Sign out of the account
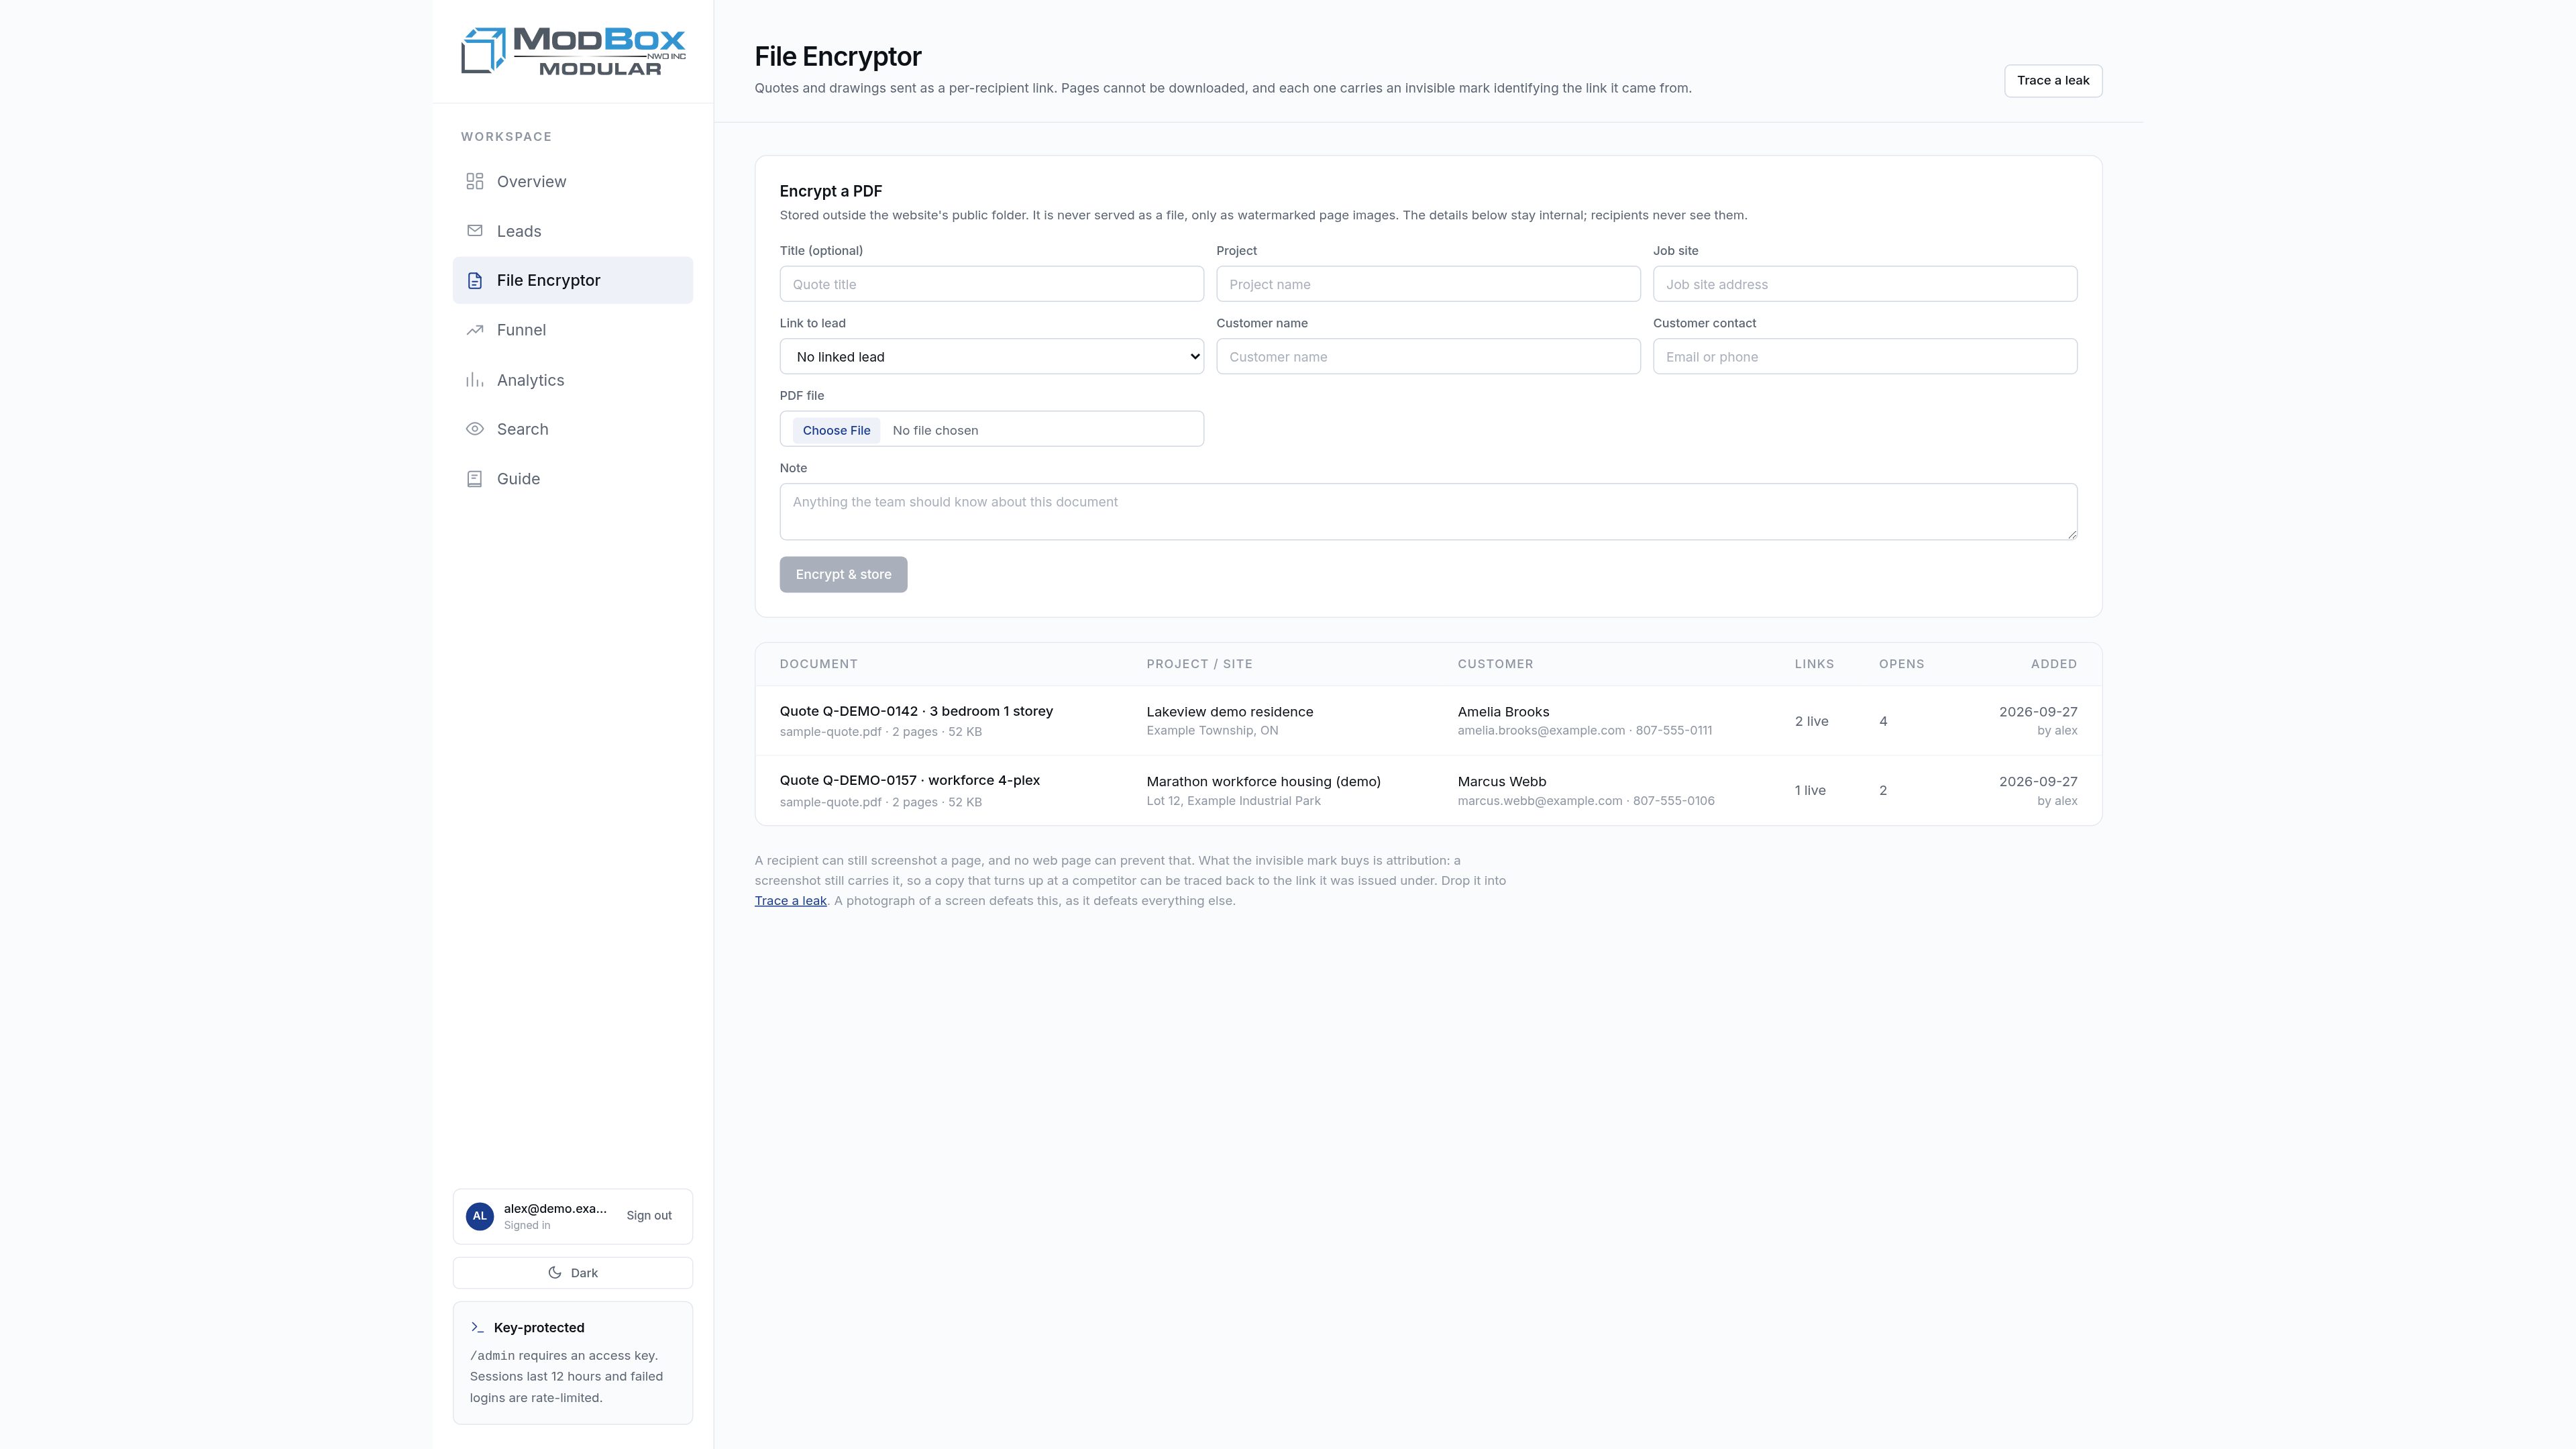Viewport: 2576px width, 1449px height. click(x=649, y=1216)
